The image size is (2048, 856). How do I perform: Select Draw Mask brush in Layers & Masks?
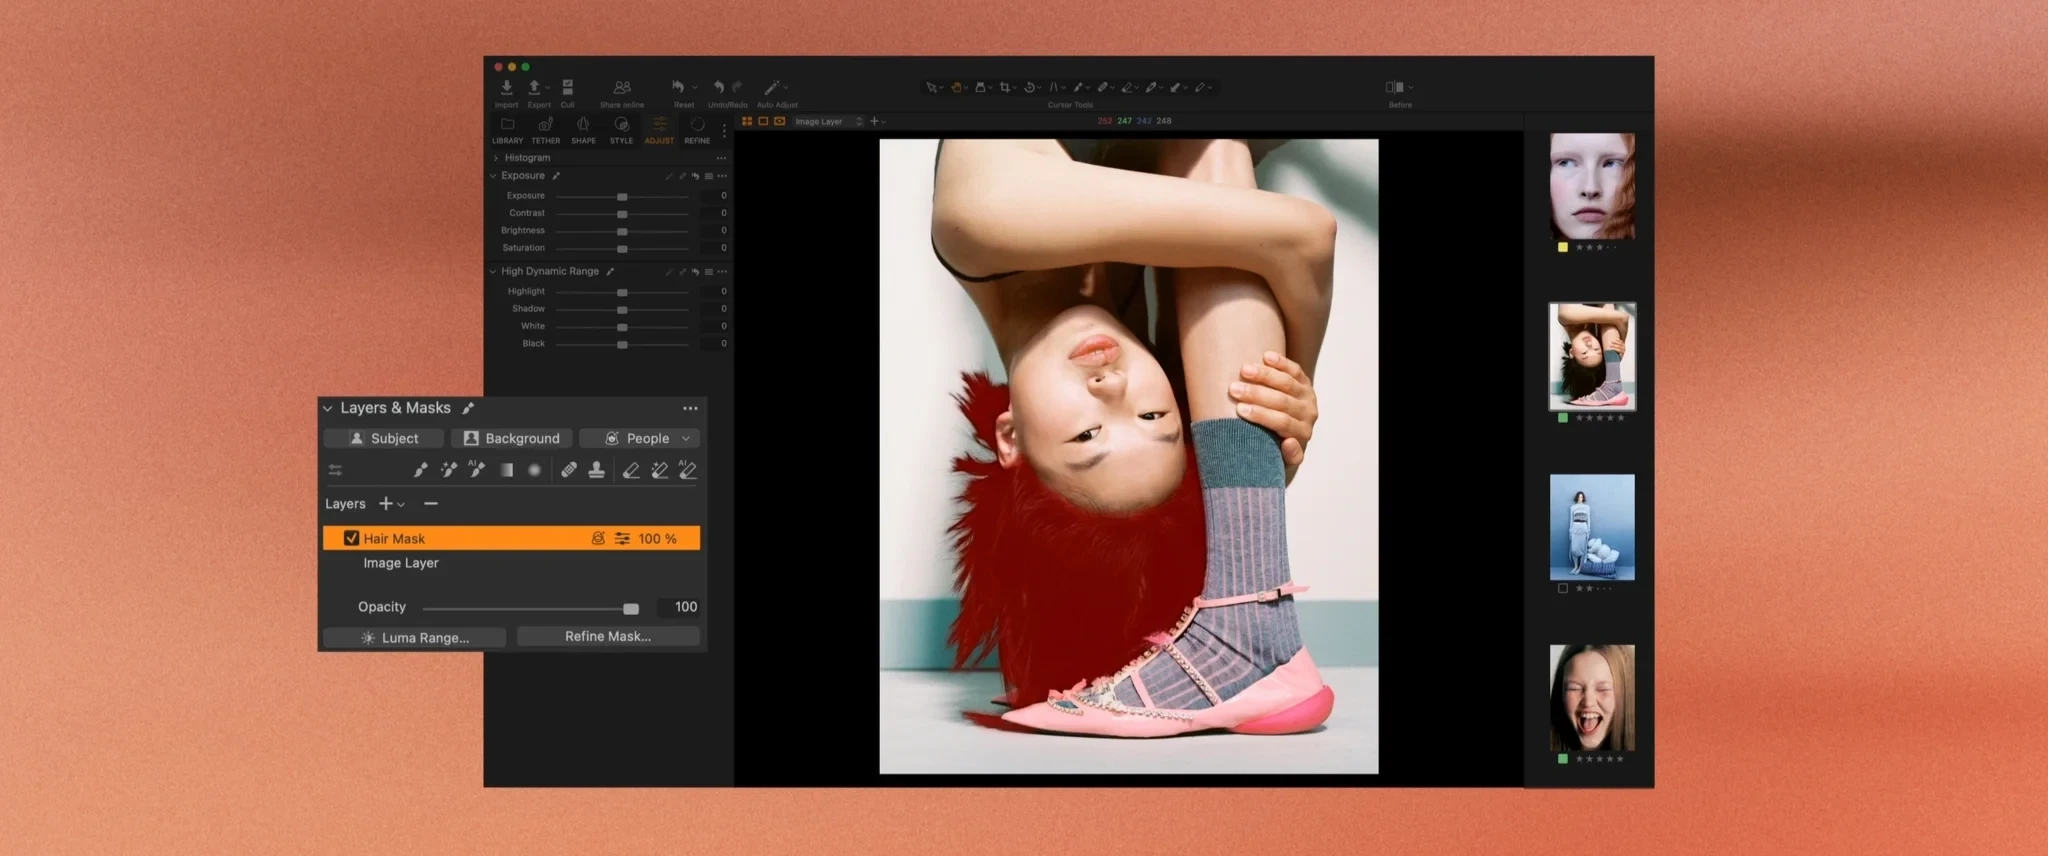tap(420, 470)
